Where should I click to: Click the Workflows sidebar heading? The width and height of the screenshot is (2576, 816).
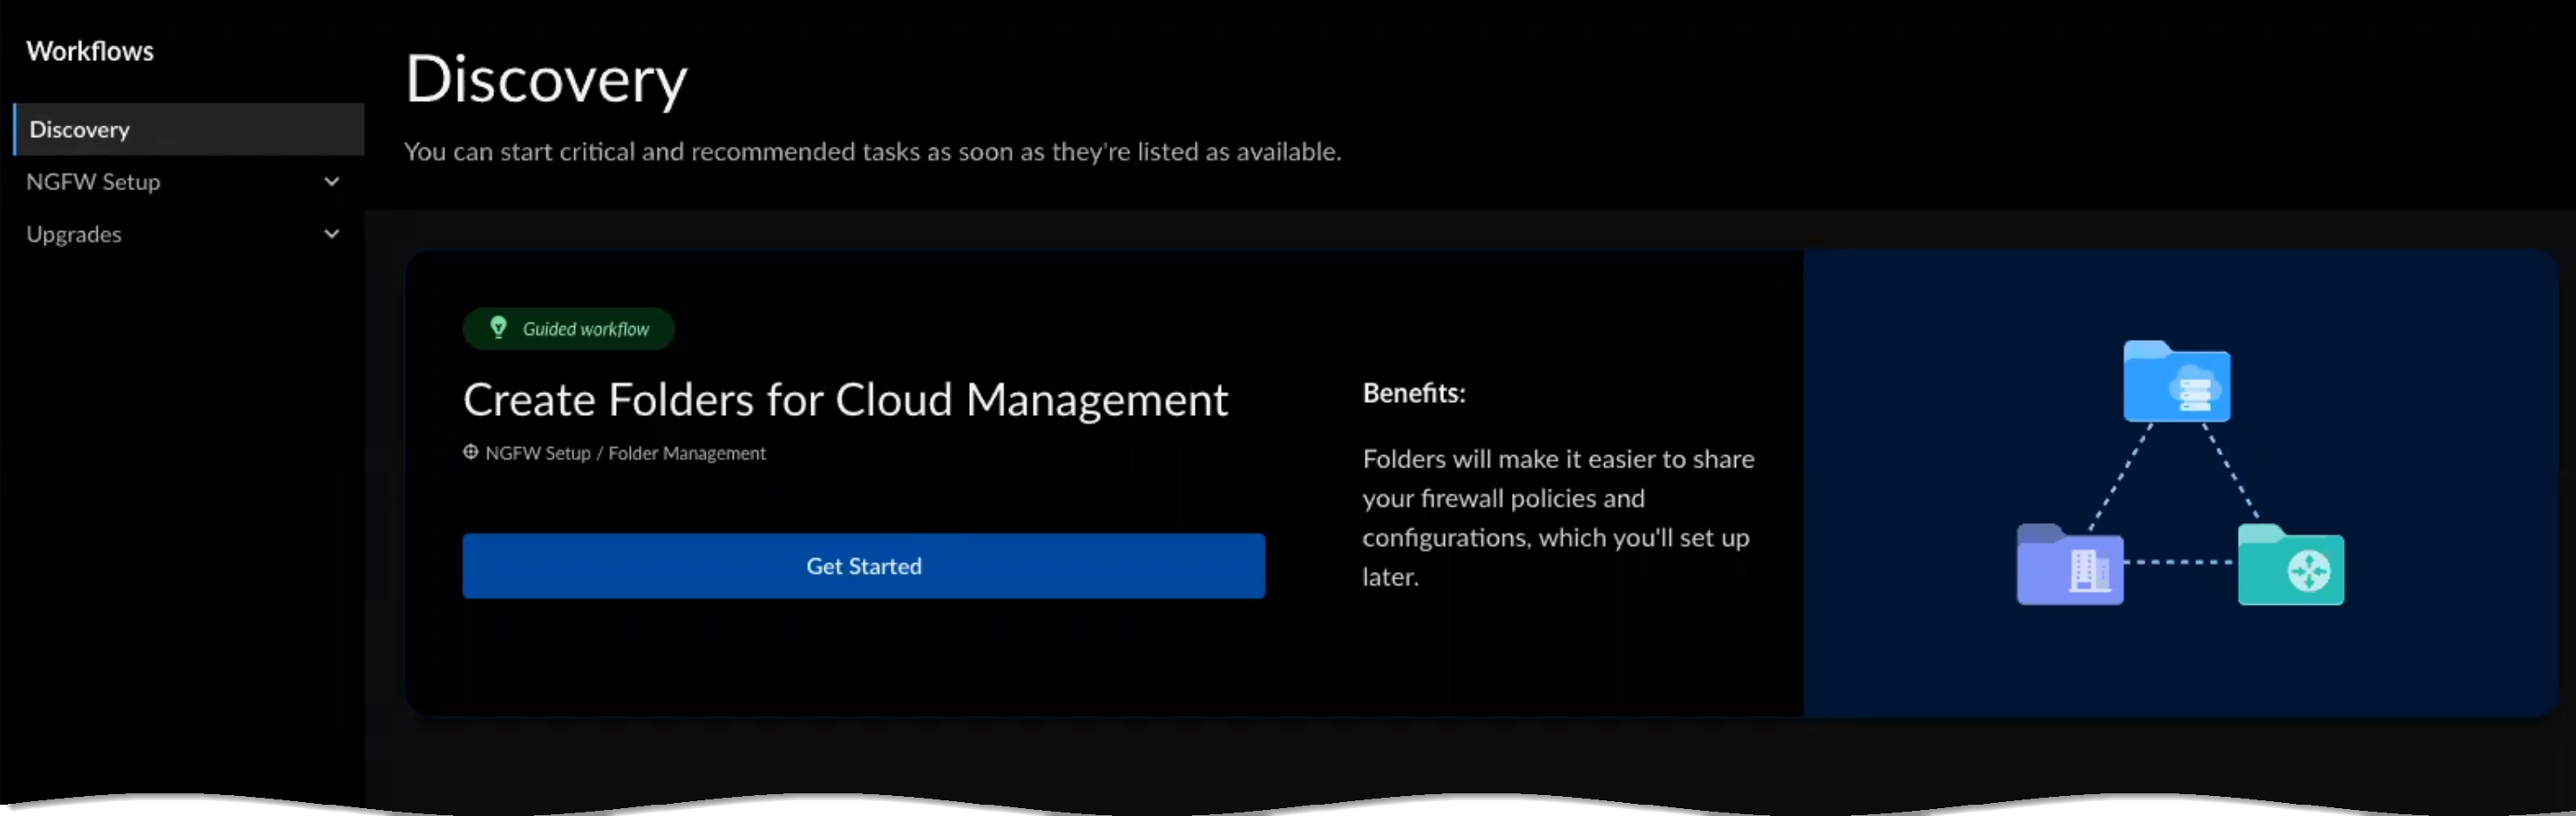pyautogui.click(x=90, y=52)
